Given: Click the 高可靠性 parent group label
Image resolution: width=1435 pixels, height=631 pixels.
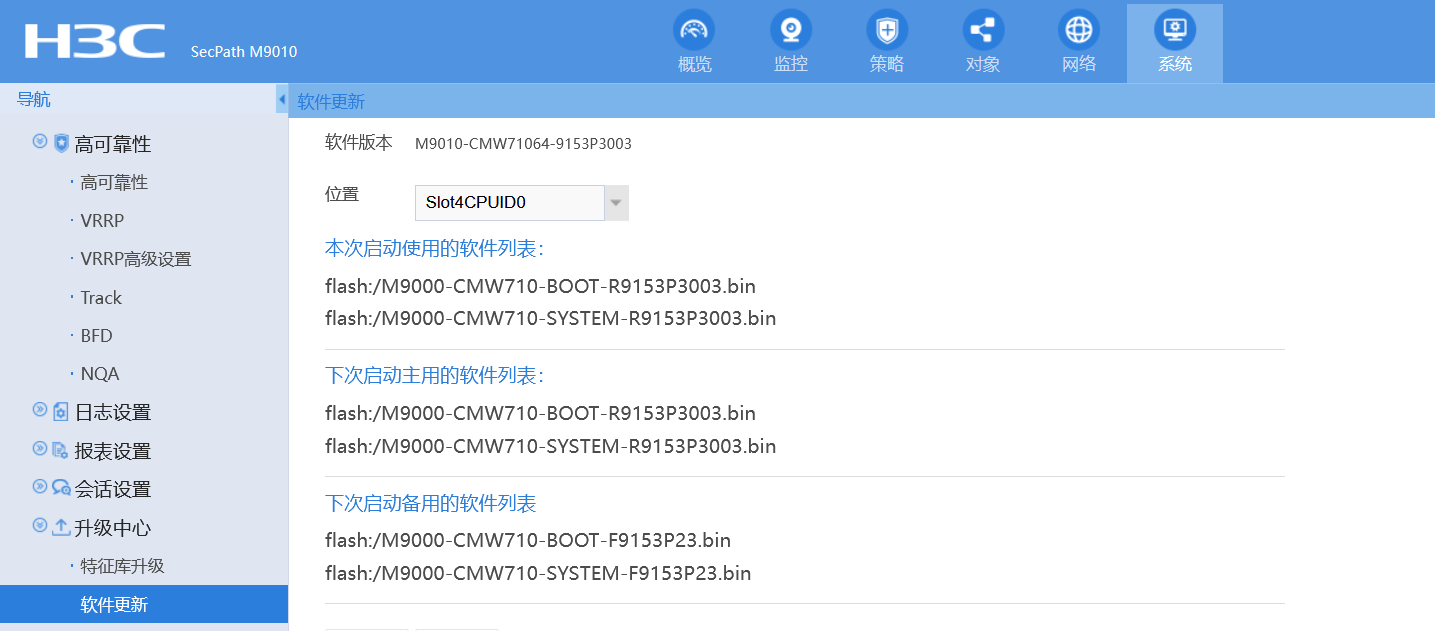Looking at the screenshot, I should tap(113, 144).
